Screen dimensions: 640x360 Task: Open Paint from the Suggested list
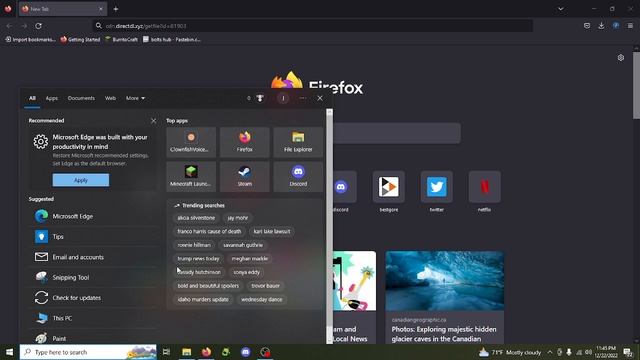[93, 338]
